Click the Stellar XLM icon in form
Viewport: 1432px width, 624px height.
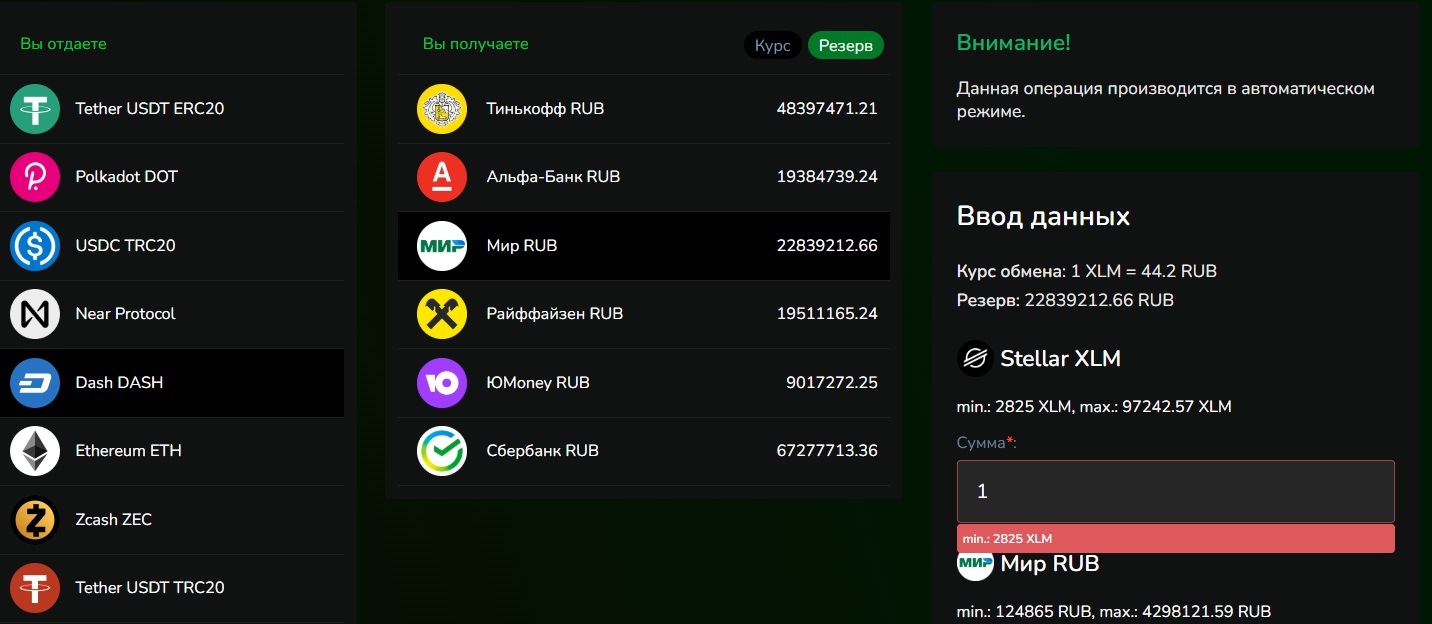[975, 358]
